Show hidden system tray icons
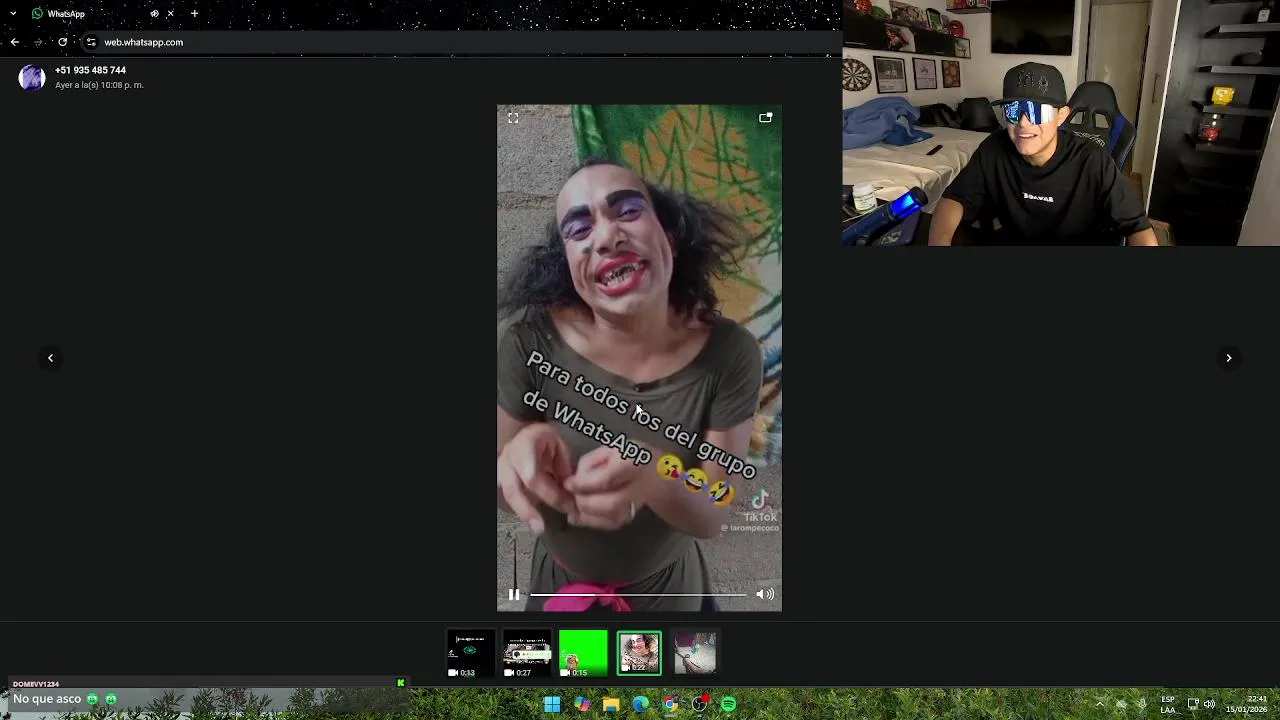The height and width of the screenshot is (720, 1280). (1100, 704)
